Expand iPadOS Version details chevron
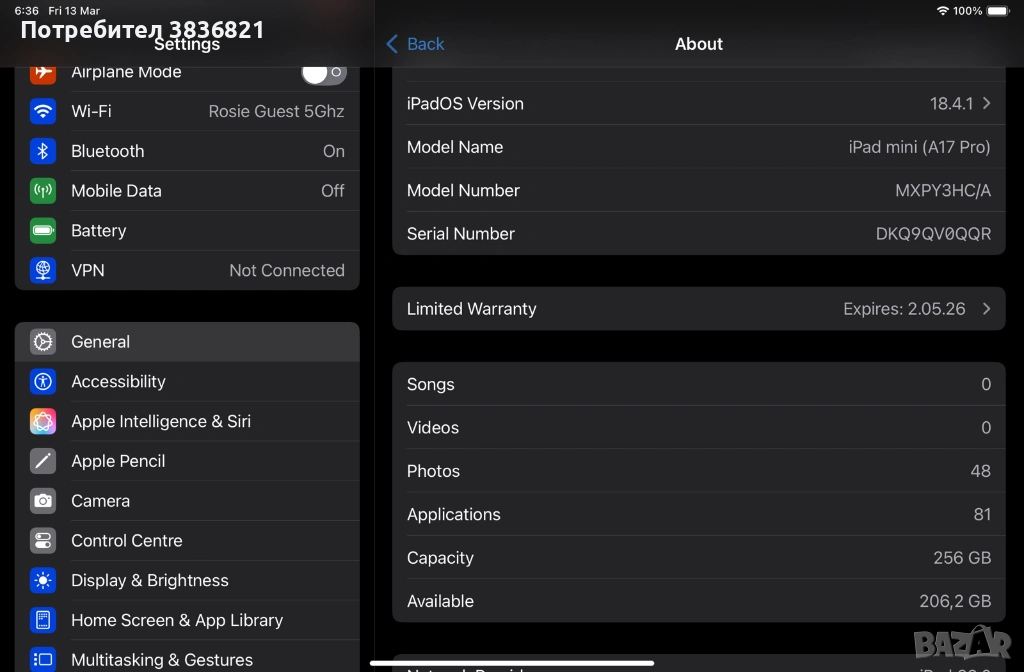Screen dimensions: 1024x672 986,104
